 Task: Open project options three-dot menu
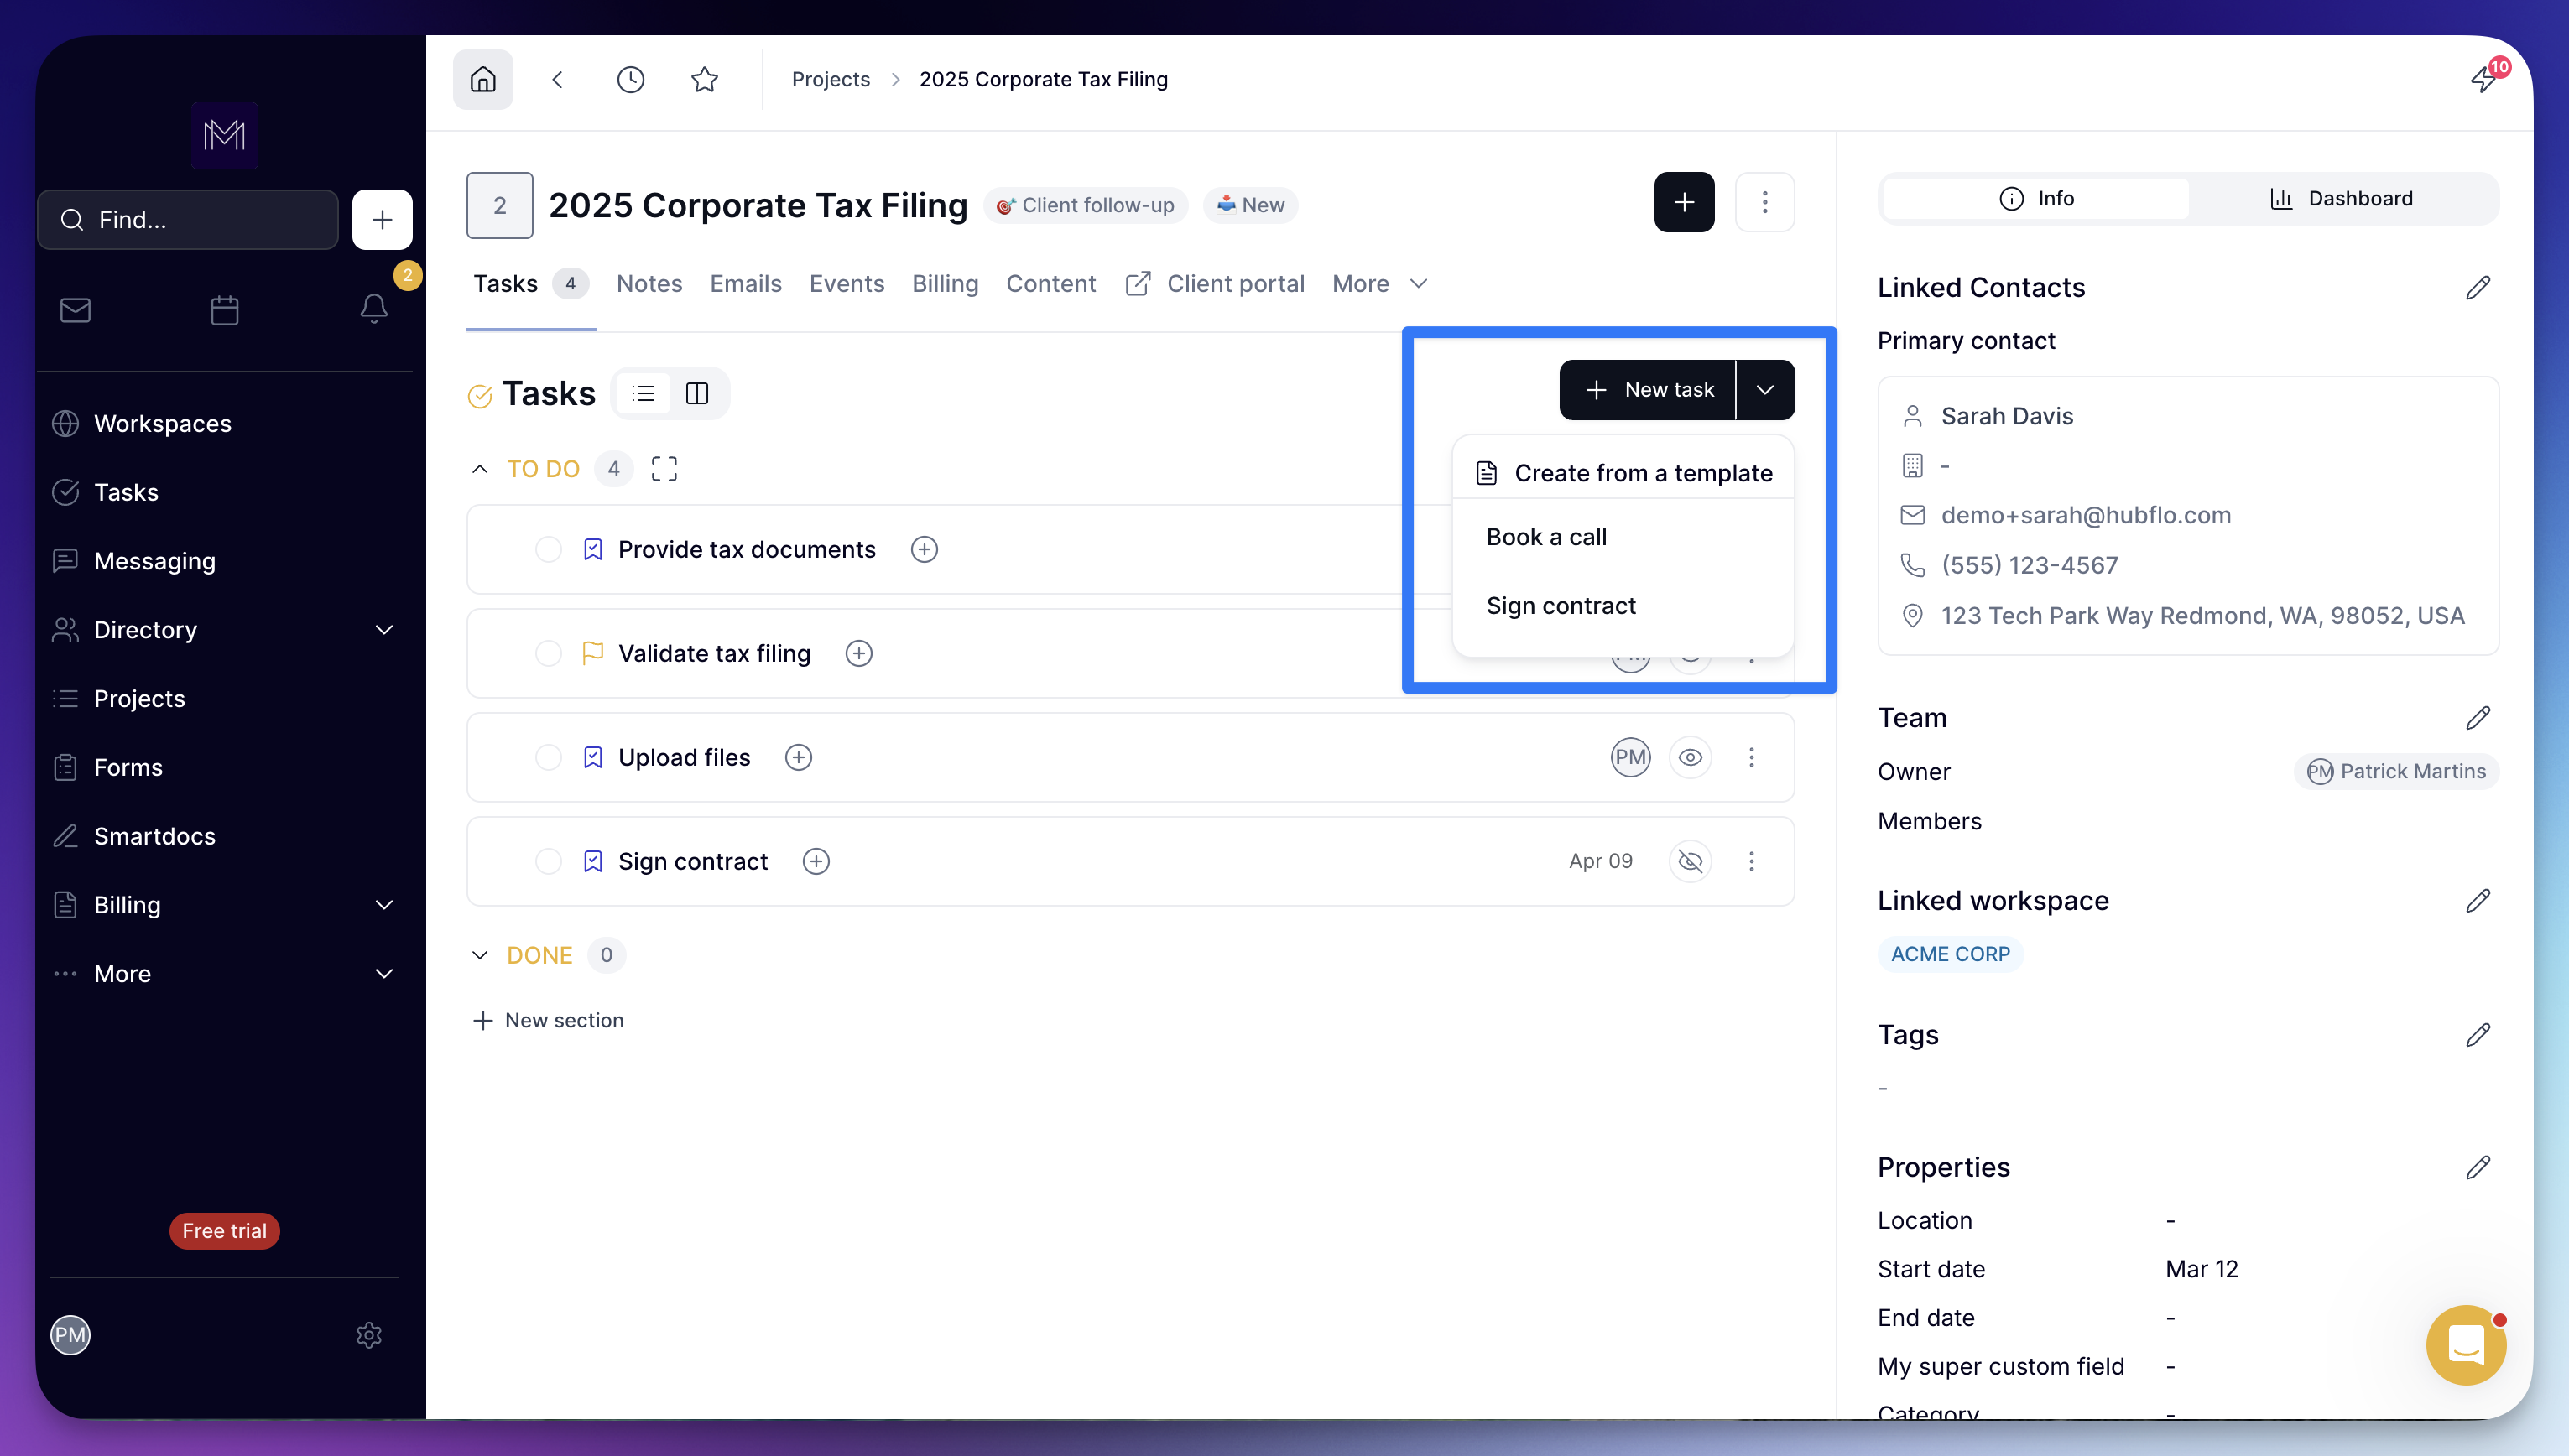(1765, 202)
